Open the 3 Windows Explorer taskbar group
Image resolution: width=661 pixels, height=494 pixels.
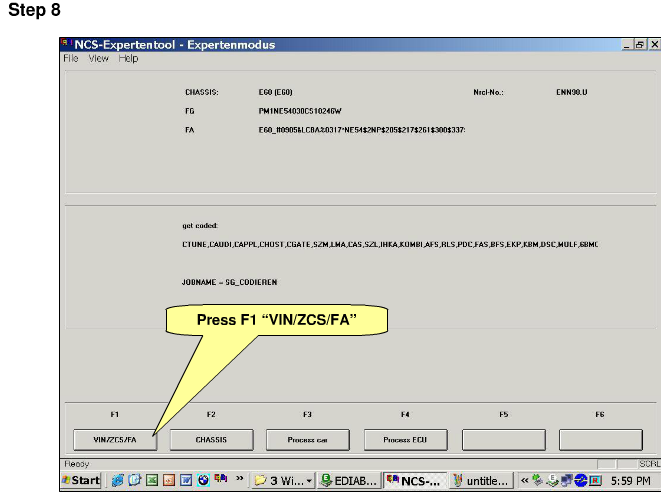click(283, 481)
